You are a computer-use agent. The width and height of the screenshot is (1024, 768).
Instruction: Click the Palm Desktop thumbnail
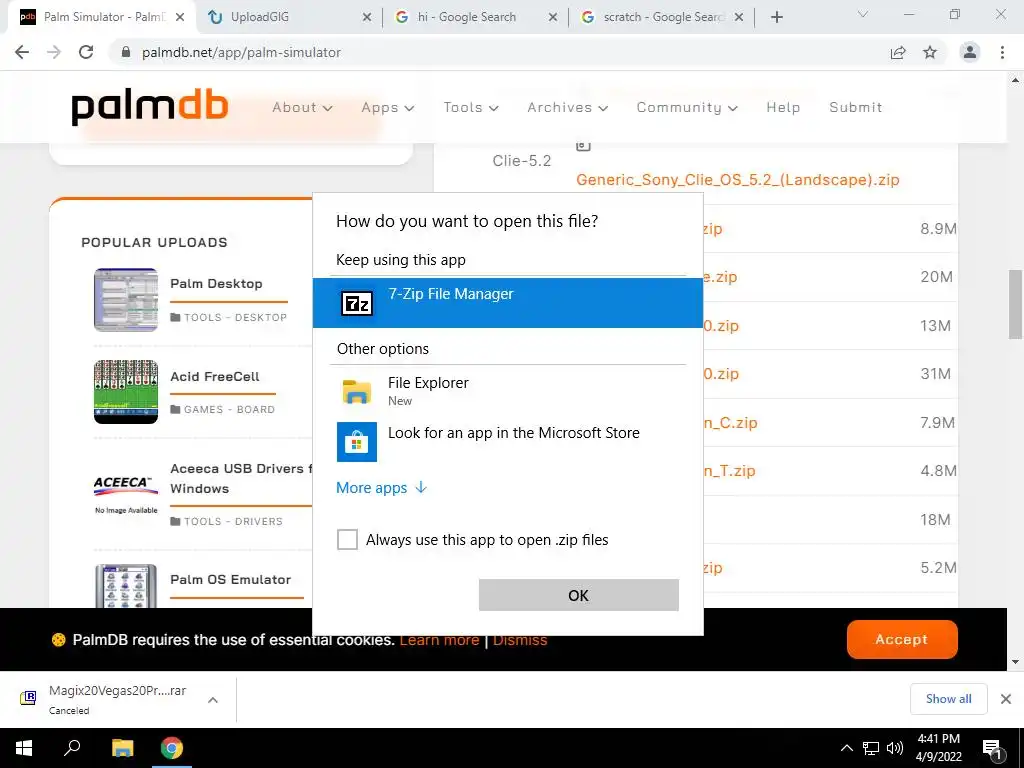(x=125, y=300)
